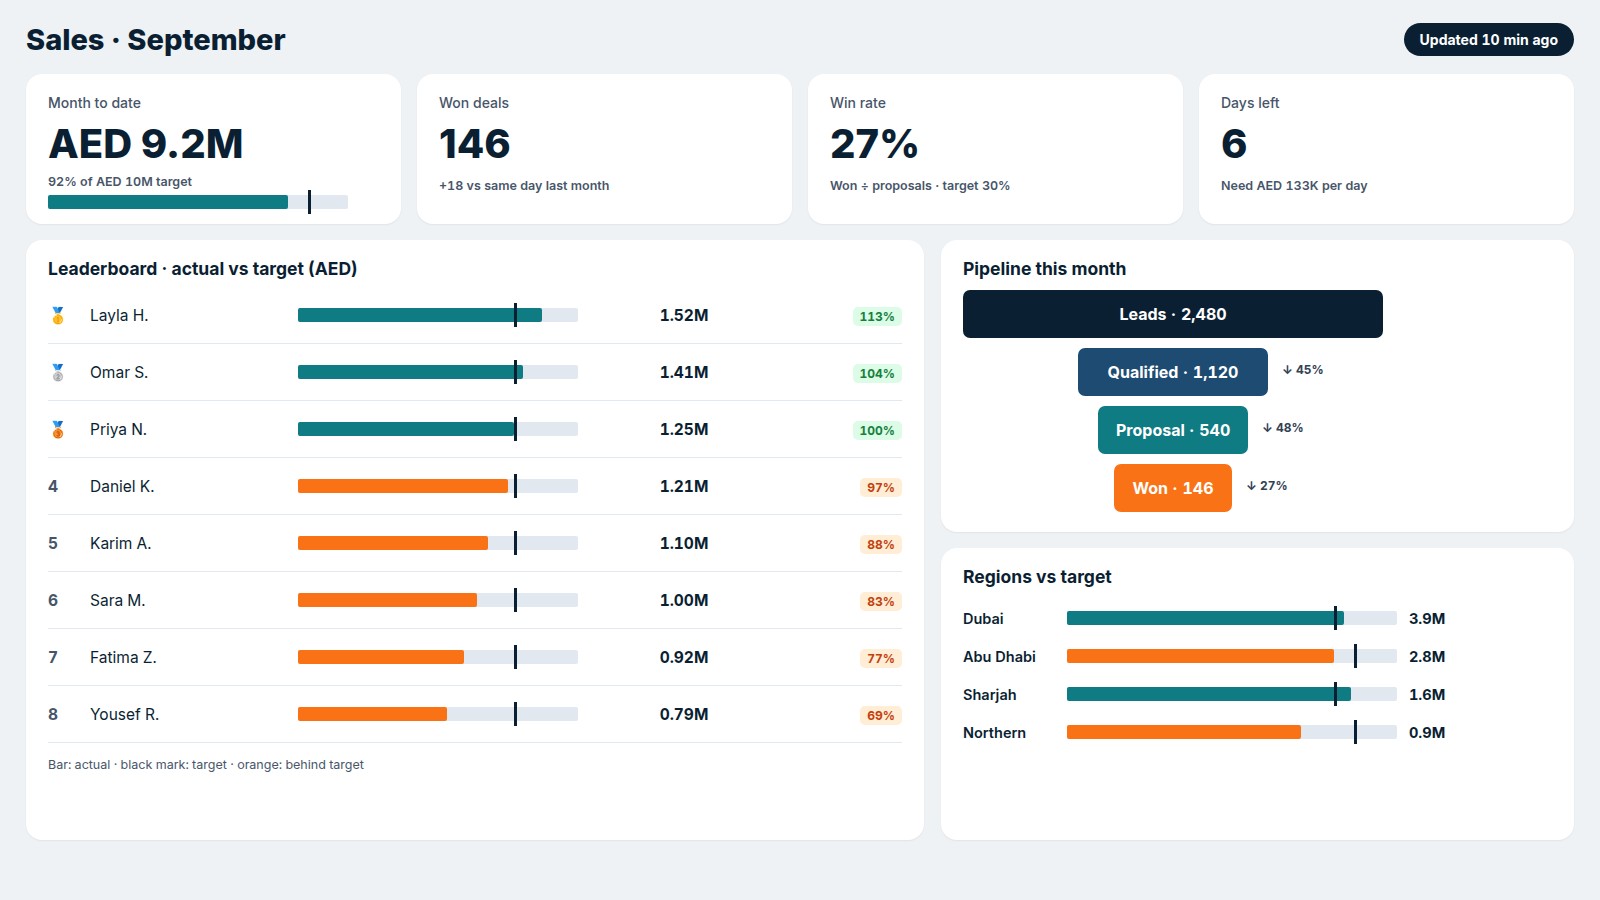Click the 104% badge for Omar S.
Screen dimensions: 1600x900
(x=877, y=374)
